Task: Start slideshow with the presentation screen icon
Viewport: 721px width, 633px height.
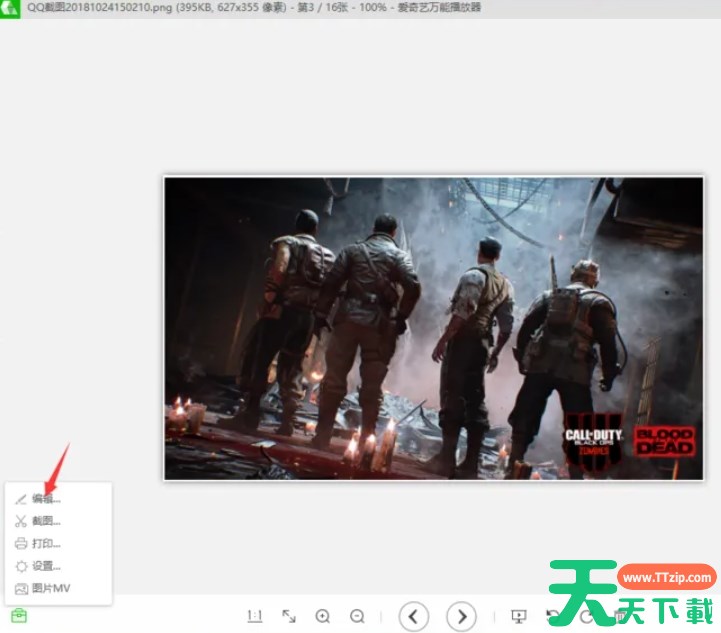Action: click(x=518, y=616)
